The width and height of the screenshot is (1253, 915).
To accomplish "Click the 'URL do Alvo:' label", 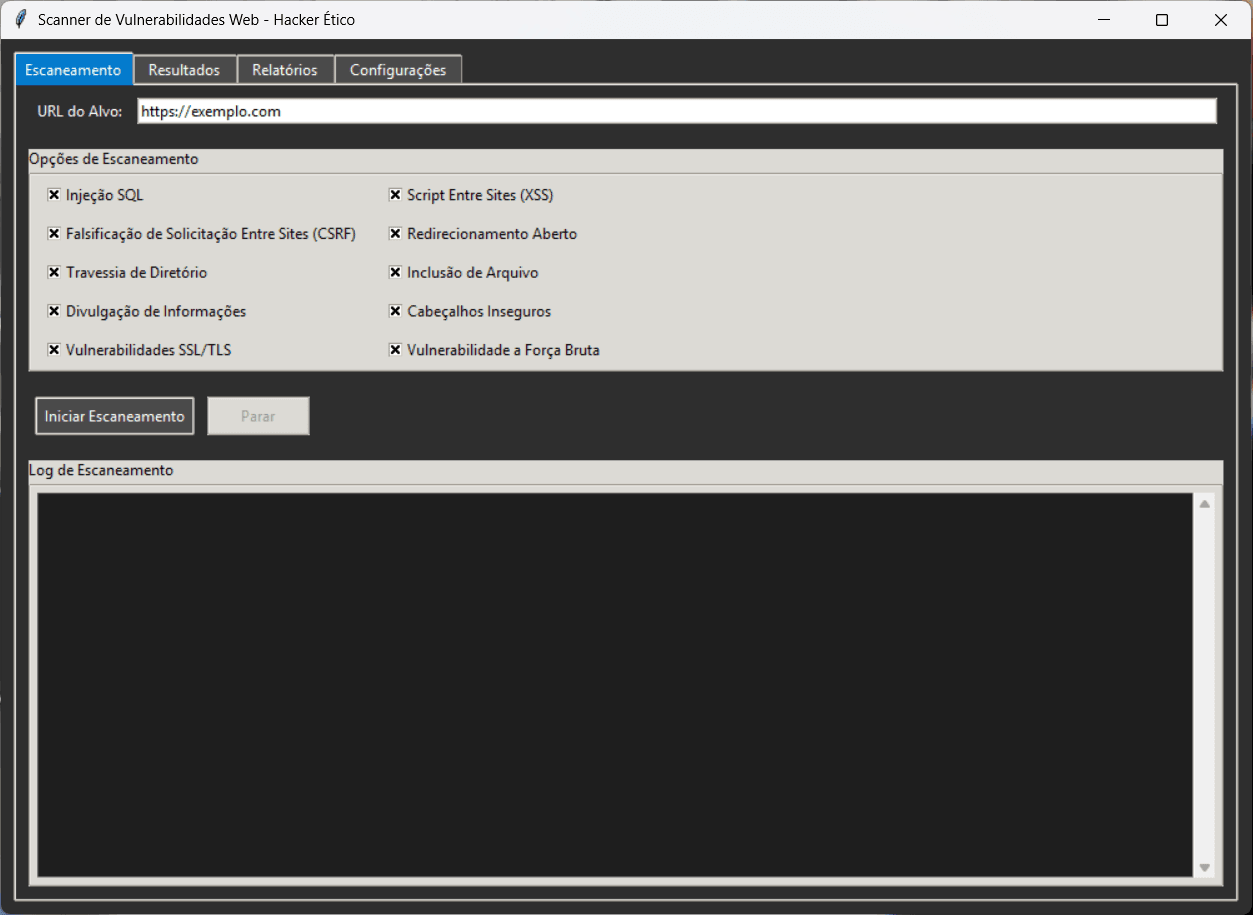I will coord(80,112).
